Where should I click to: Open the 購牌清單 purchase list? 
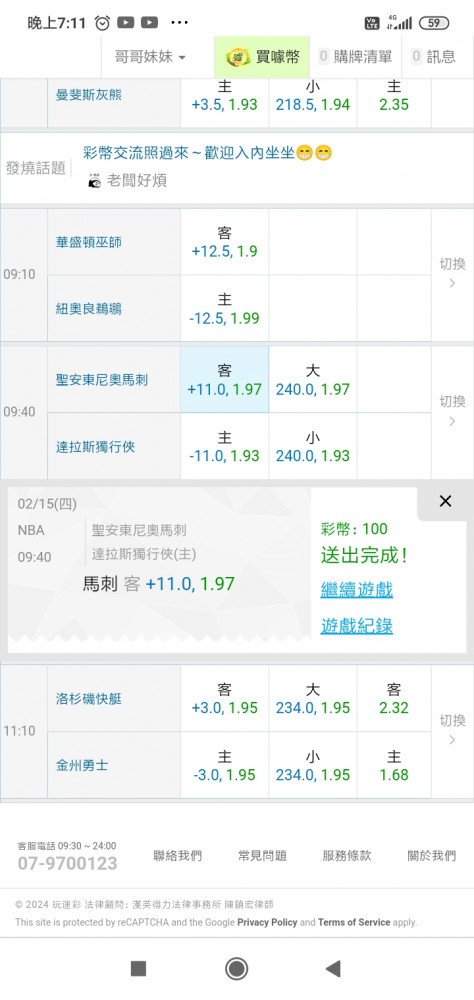click(x=355, y=57)
